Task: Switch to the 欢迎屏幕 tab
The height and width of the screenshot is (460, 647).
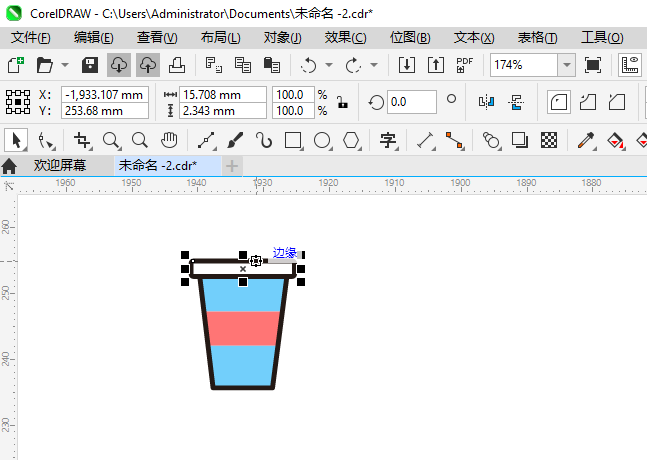Action: pos(60,165)
